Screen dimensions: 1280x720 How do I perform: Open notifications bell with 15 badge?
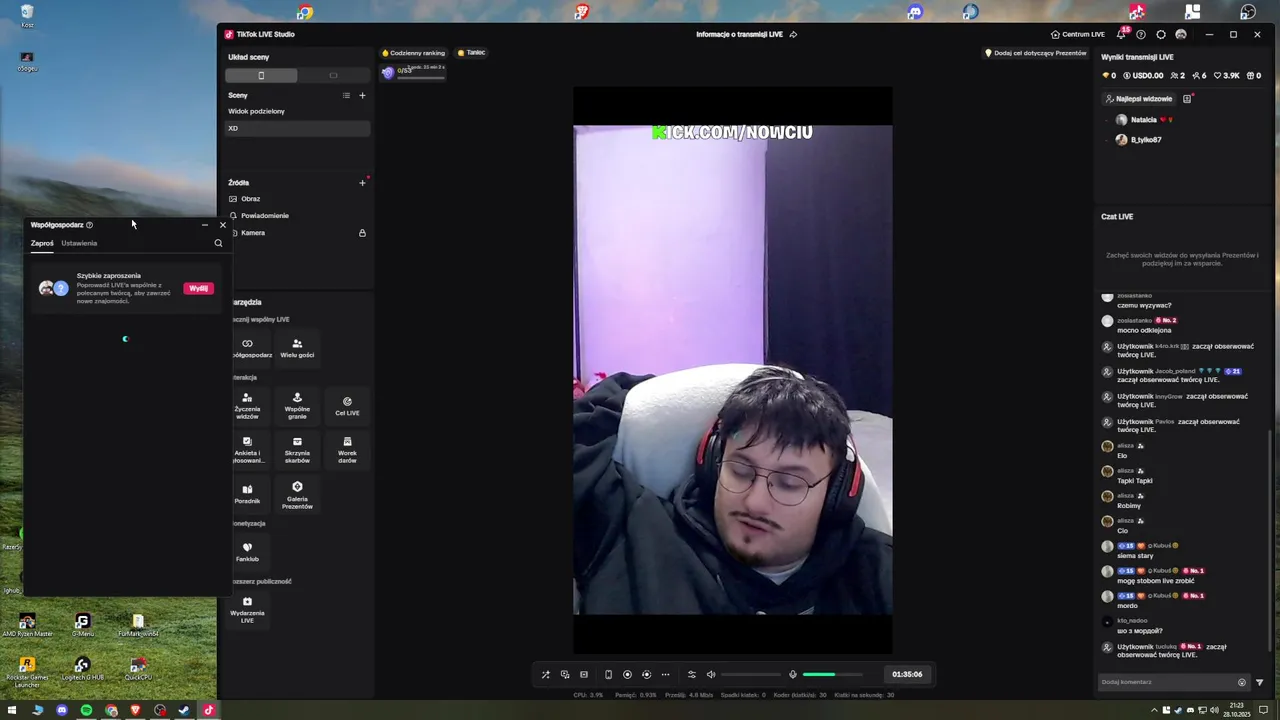pyautogui.click(x=1121, y=34)
